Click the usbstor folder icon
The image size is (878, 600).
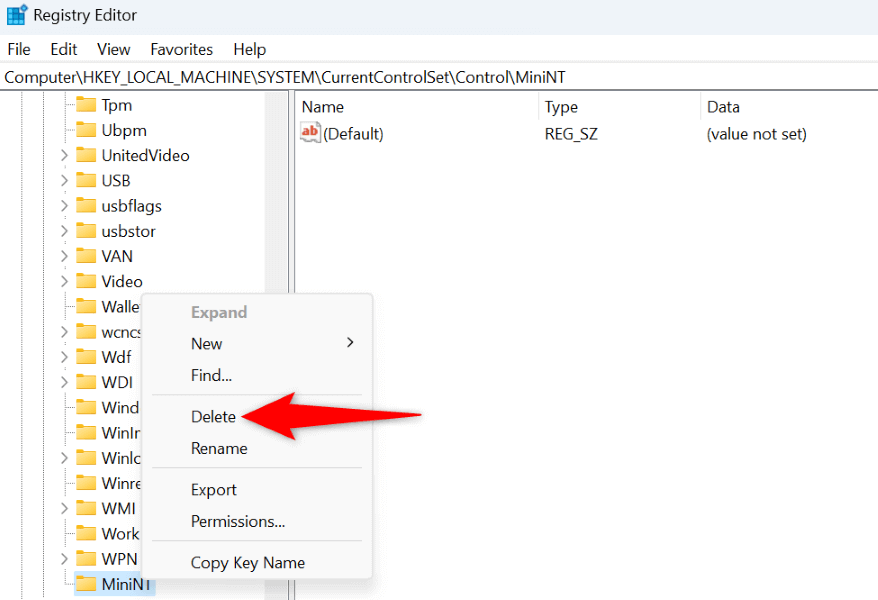click(x=86, y=231)
